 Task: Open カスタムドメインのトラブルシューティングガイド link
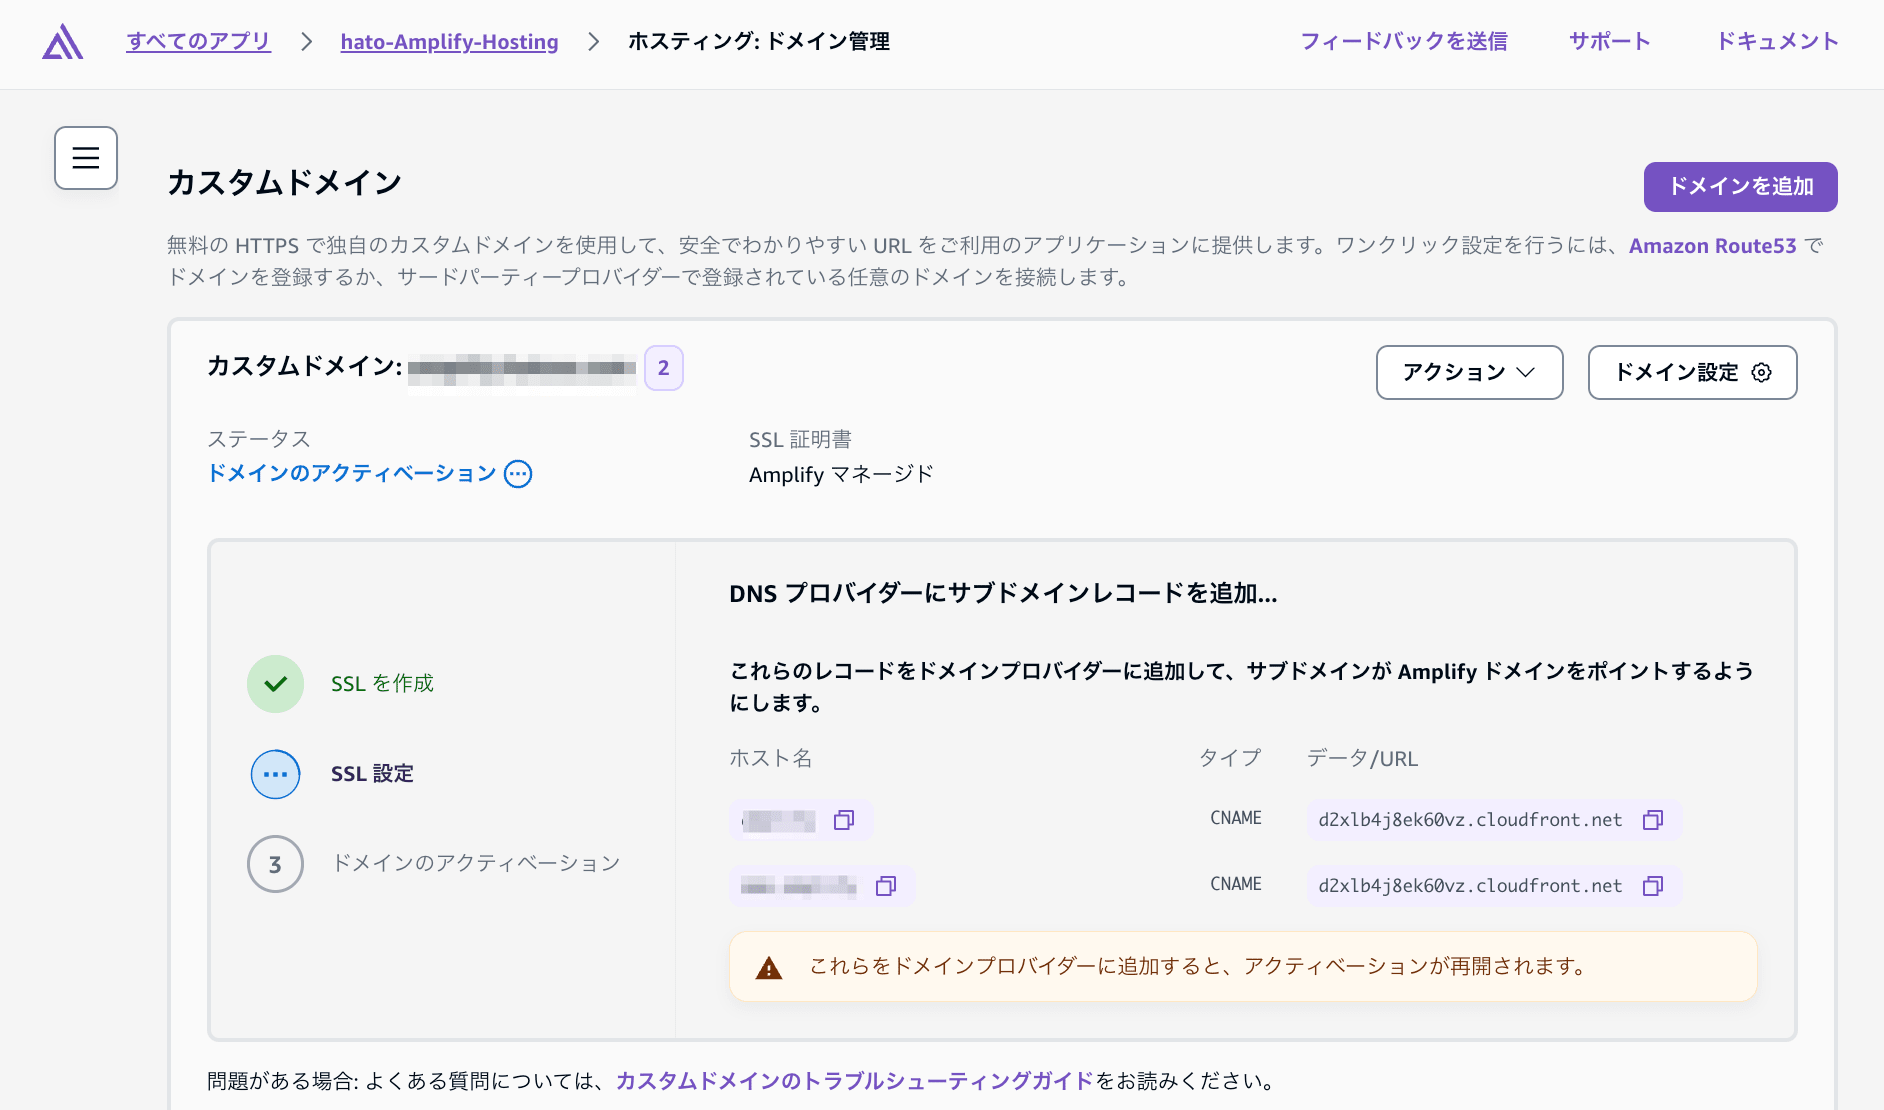tap(855, 1081)
